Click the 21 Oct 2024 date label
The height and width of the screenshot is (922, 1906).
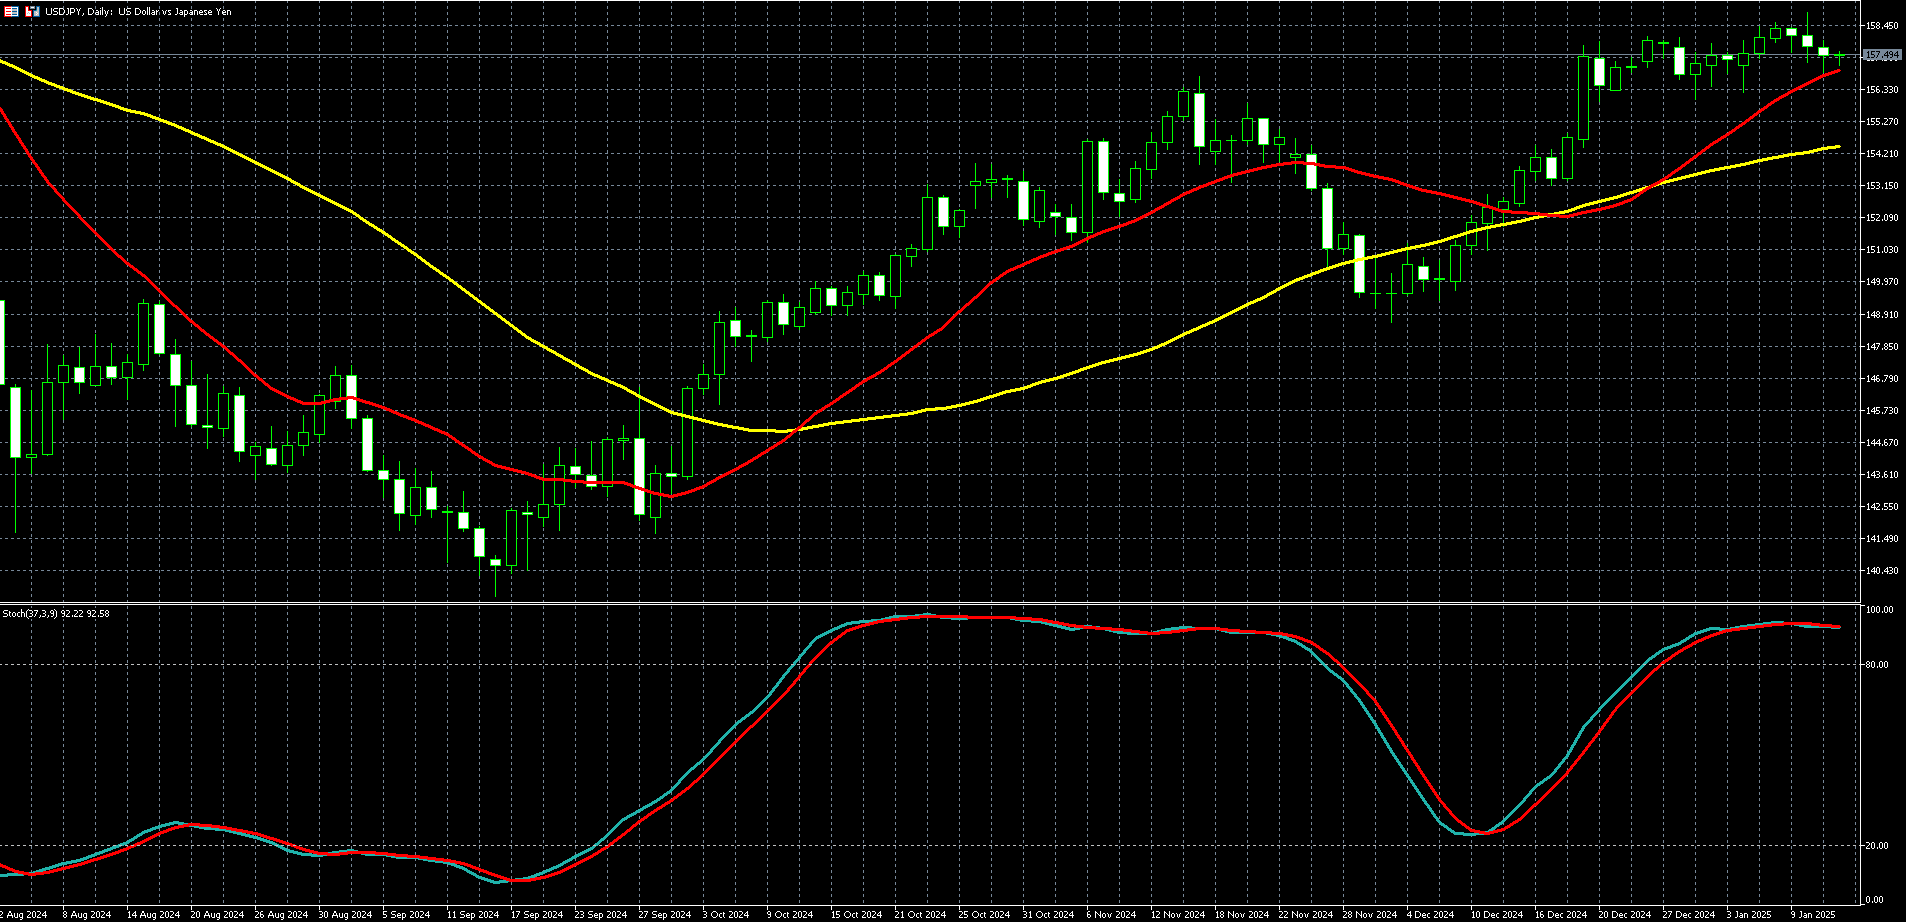pos(919,914)
